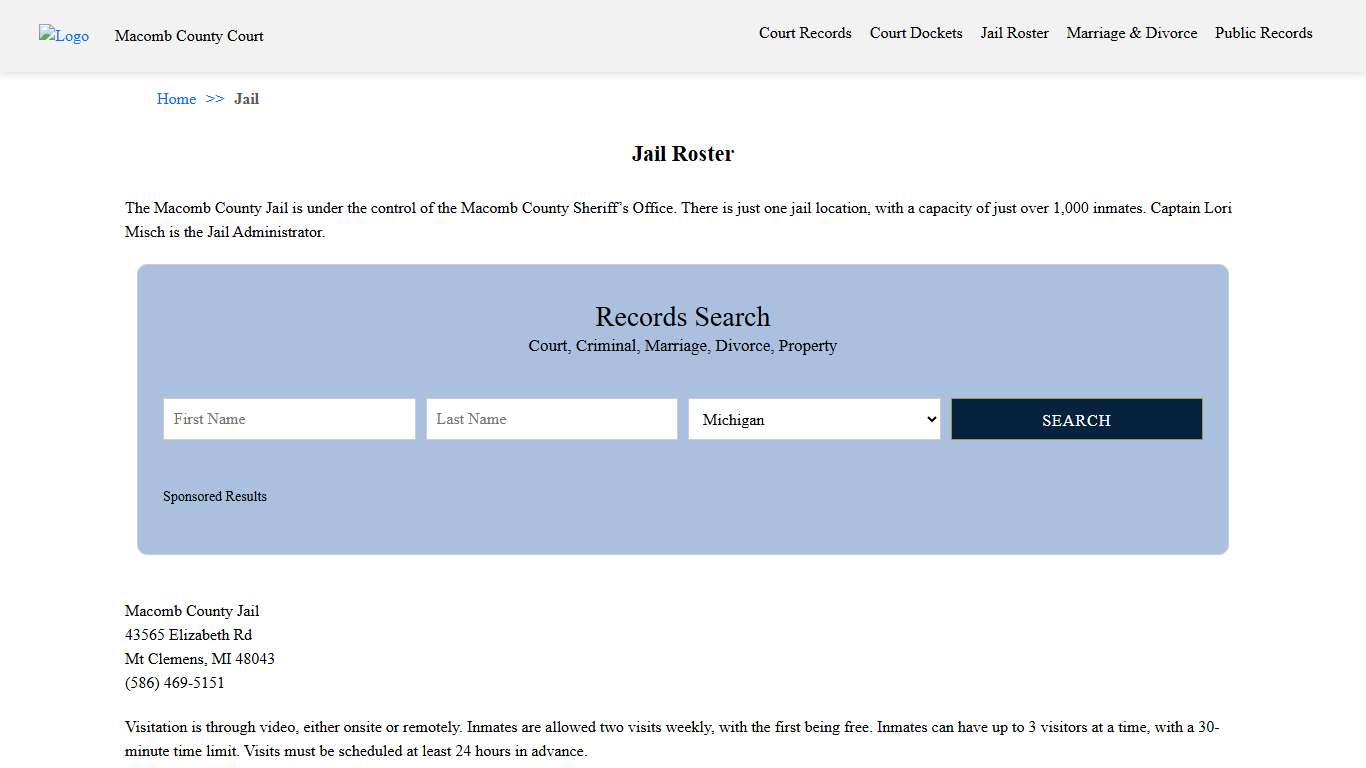Navigate to Home via breadcrumb
Screen dimensions: 1366x768
click(176, 99)
